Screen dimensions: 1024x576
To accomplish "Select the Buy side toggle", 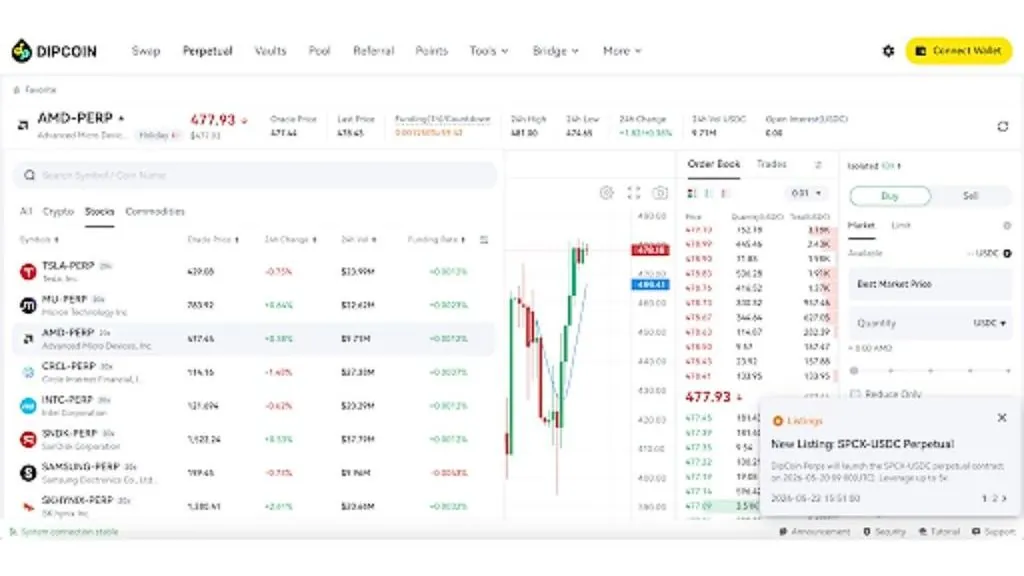I will 890,196.
